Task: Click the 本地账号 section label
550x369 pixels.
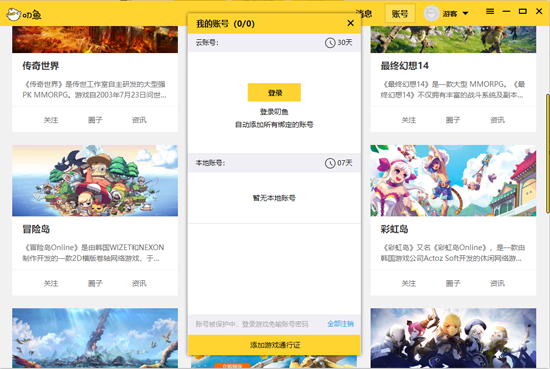Action: coord(210,163)
